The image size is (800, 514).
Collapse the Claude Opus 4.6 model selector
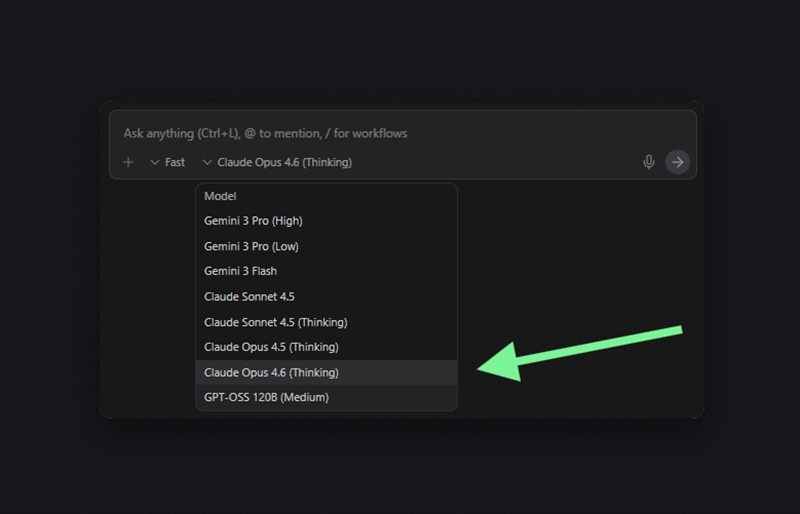tap(284, 162)
